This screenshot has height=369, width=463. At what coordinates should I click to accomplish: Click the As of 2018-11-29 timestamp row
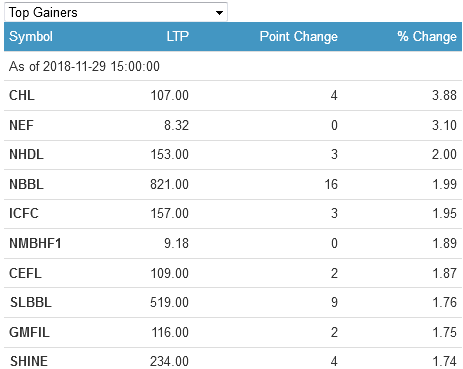233,66
